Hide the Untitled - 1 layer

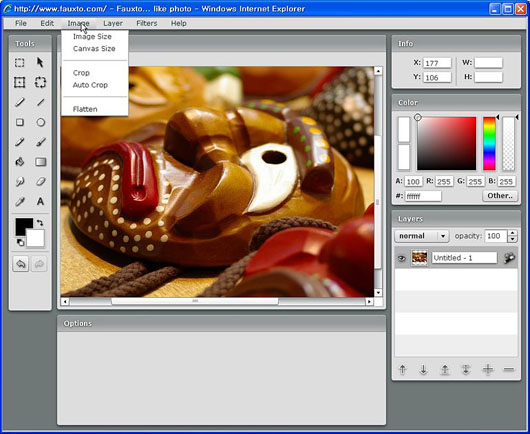(x=402, y=258)
